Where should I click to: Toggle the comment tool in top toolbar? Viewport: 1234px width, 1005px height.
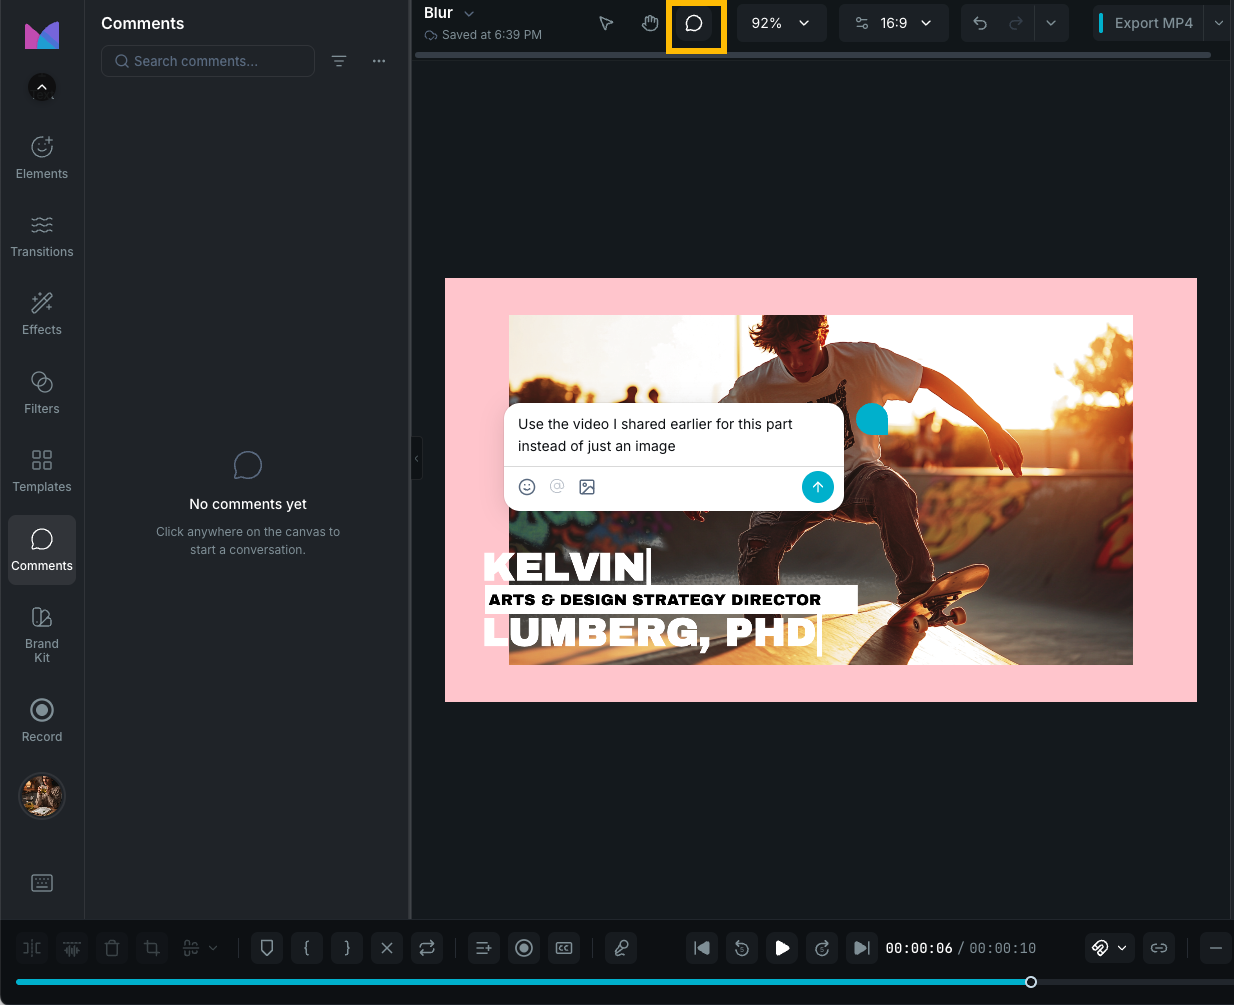694,23
